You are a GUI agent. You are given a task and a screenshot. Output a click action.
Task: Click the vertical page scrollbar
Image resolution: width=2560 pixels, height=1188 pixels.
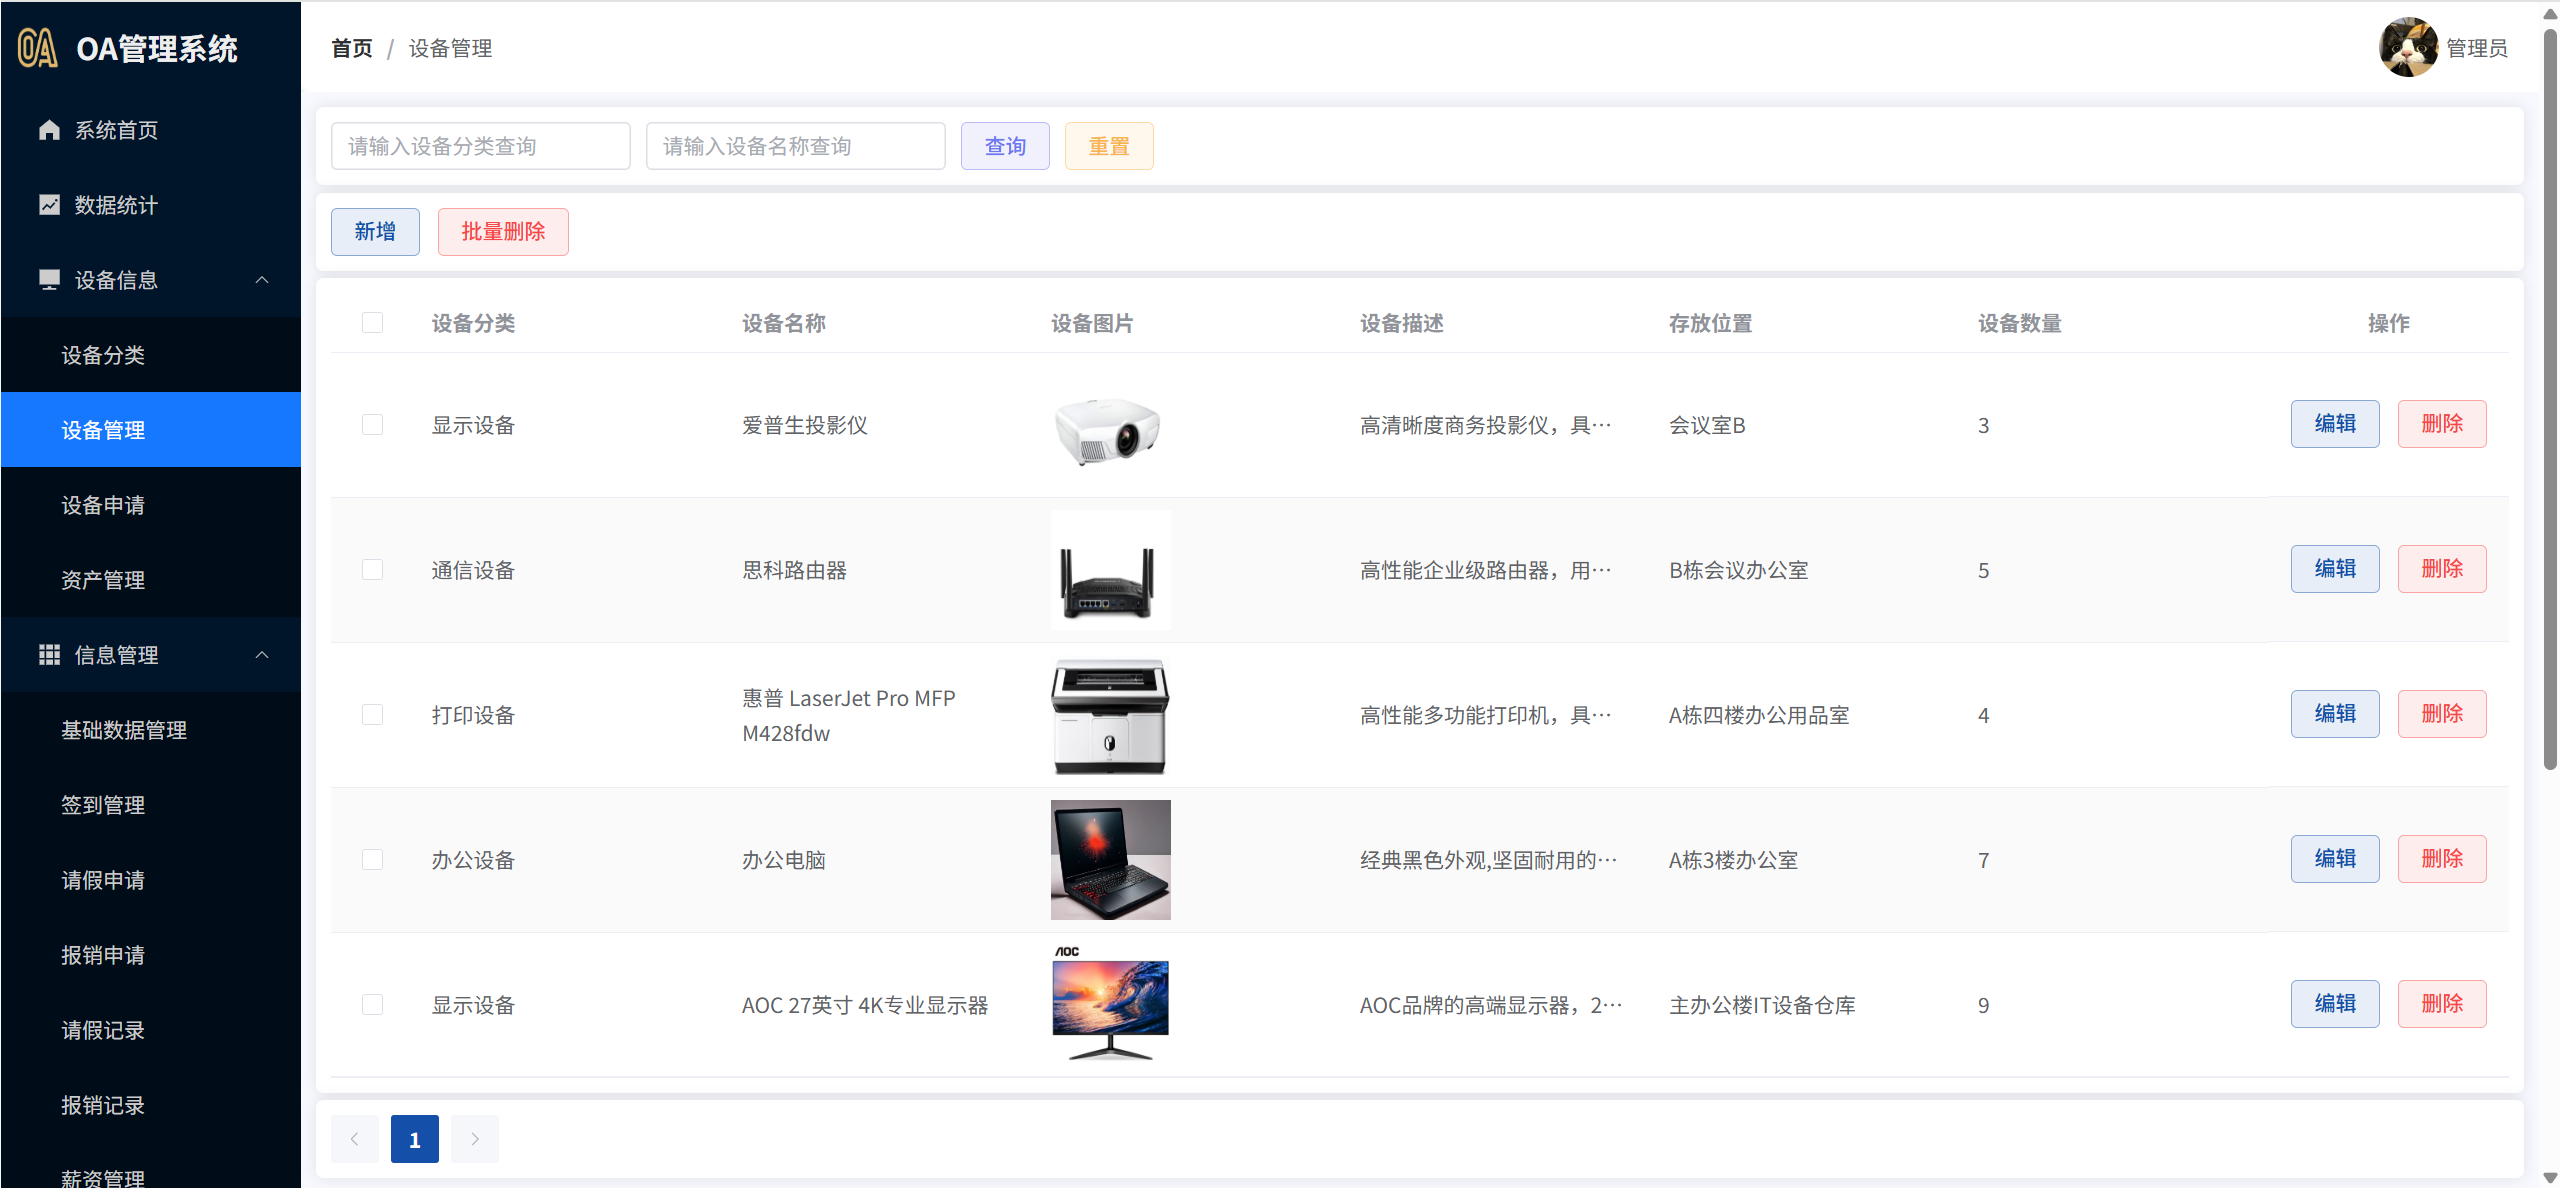click(2549, 400)
